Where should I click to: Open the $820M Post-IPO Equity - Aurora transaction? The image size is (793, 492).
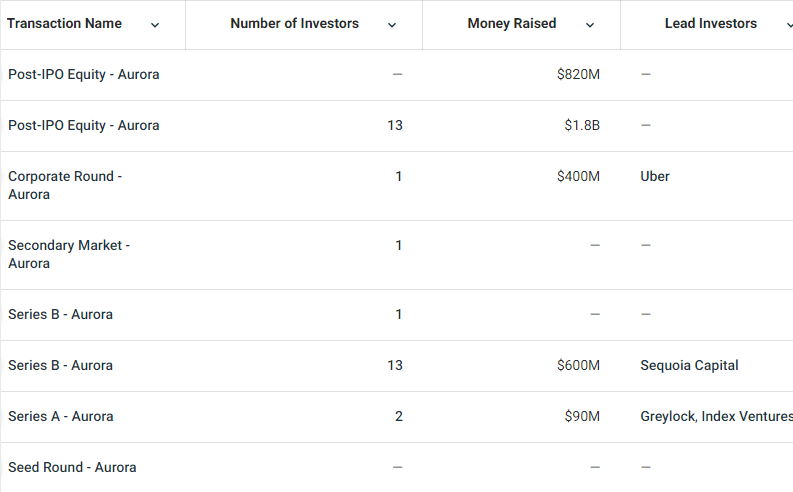point(83,74)
